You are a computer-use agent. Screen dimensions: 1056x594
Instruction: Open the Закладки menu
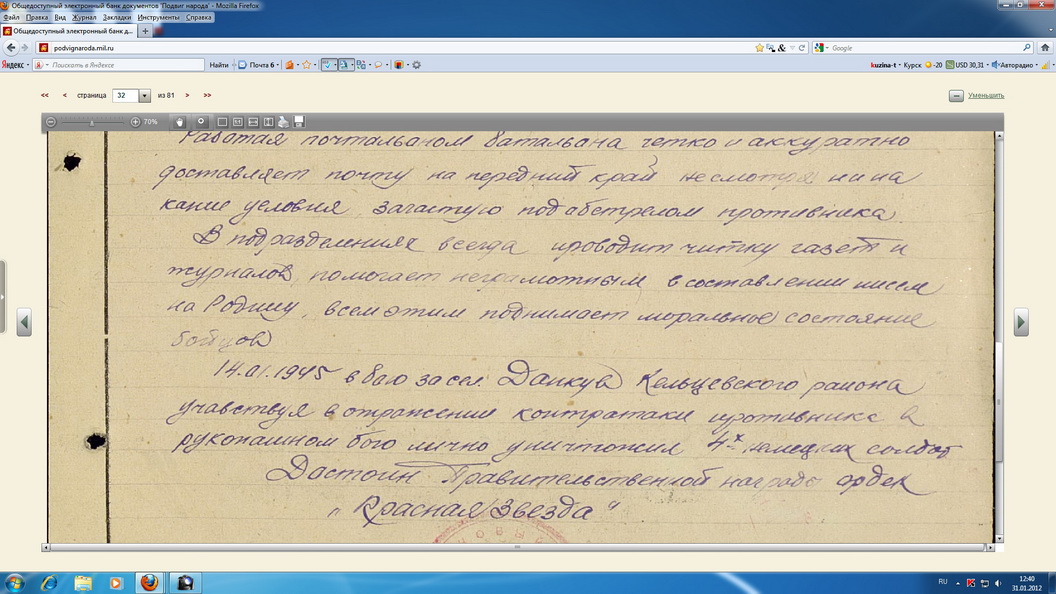tap(117, 17)
